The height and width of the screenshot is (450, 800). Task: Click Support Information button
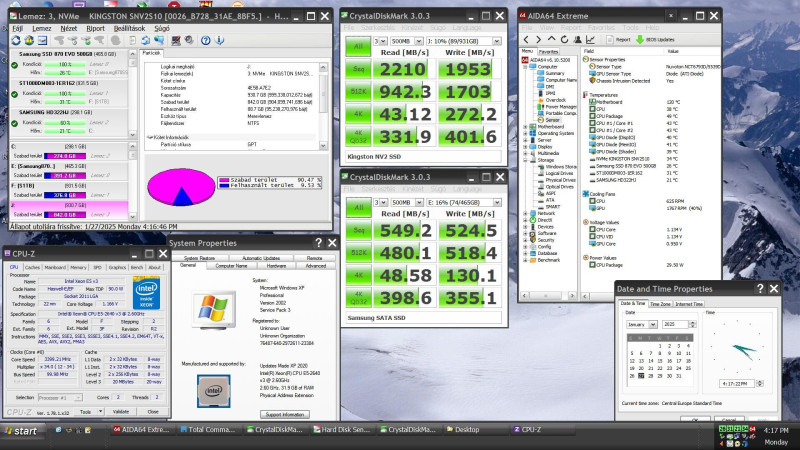tap(285, 415)
